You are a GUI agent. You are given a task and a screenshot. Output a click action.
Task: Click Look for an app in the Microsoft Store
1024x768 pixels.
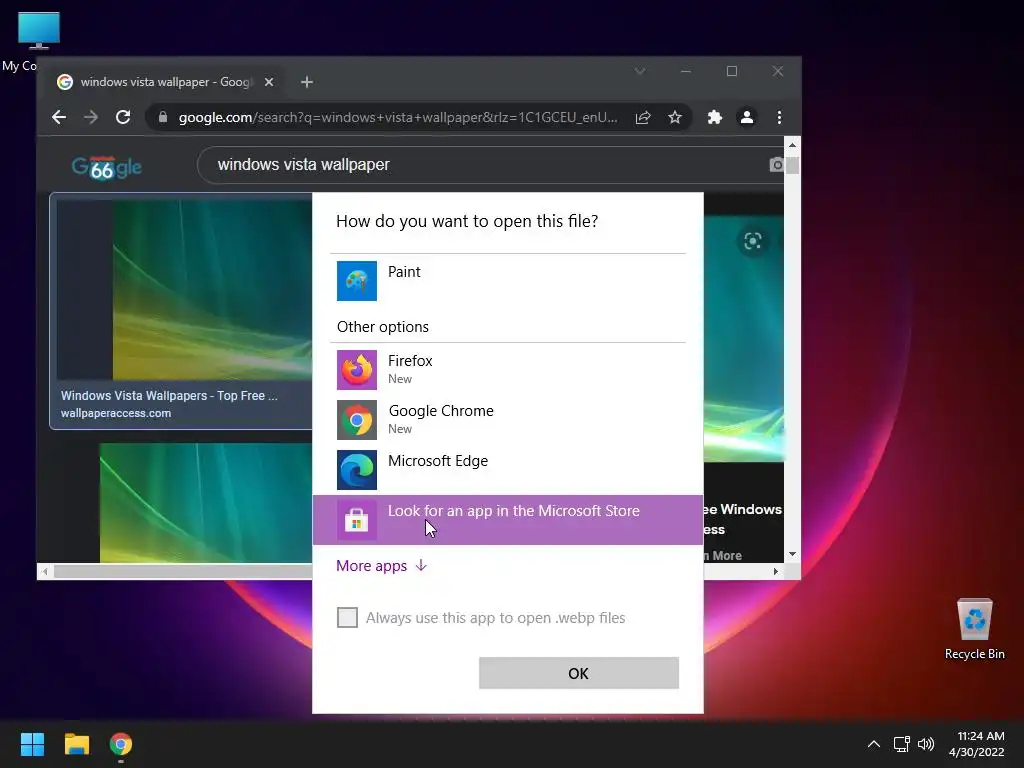click(507, 520)
